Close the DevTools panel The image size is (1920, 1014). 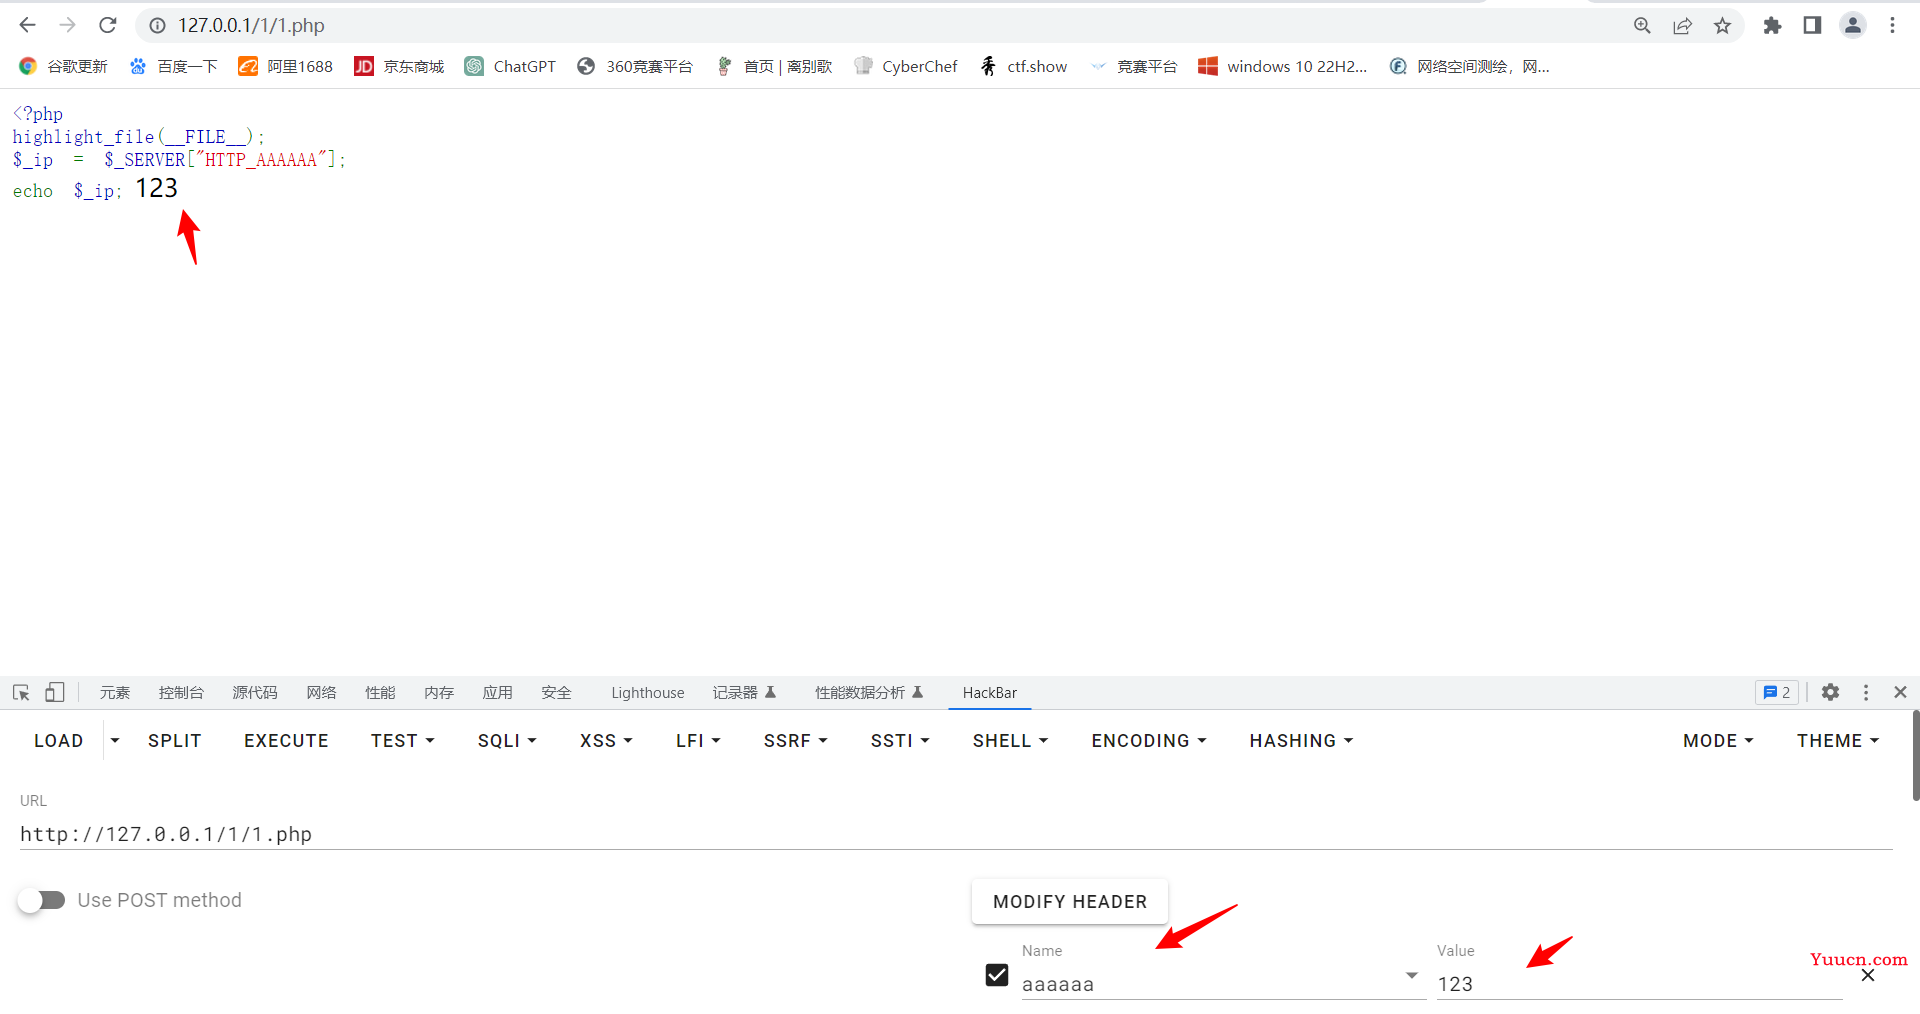click(x=1900, y=692)
